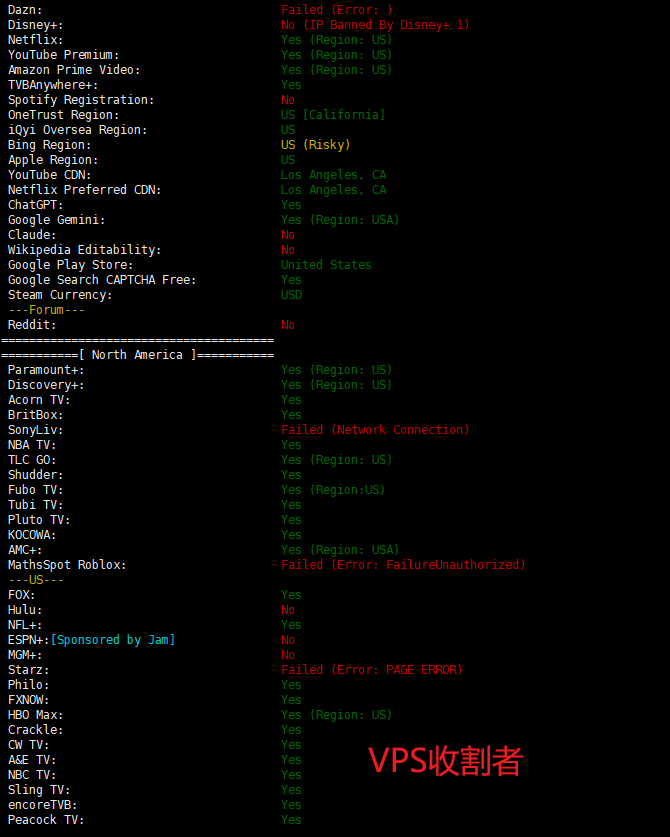Screen dimensions: 670x837
Task: Click the Reddit row label
Action: pos(32,325)
